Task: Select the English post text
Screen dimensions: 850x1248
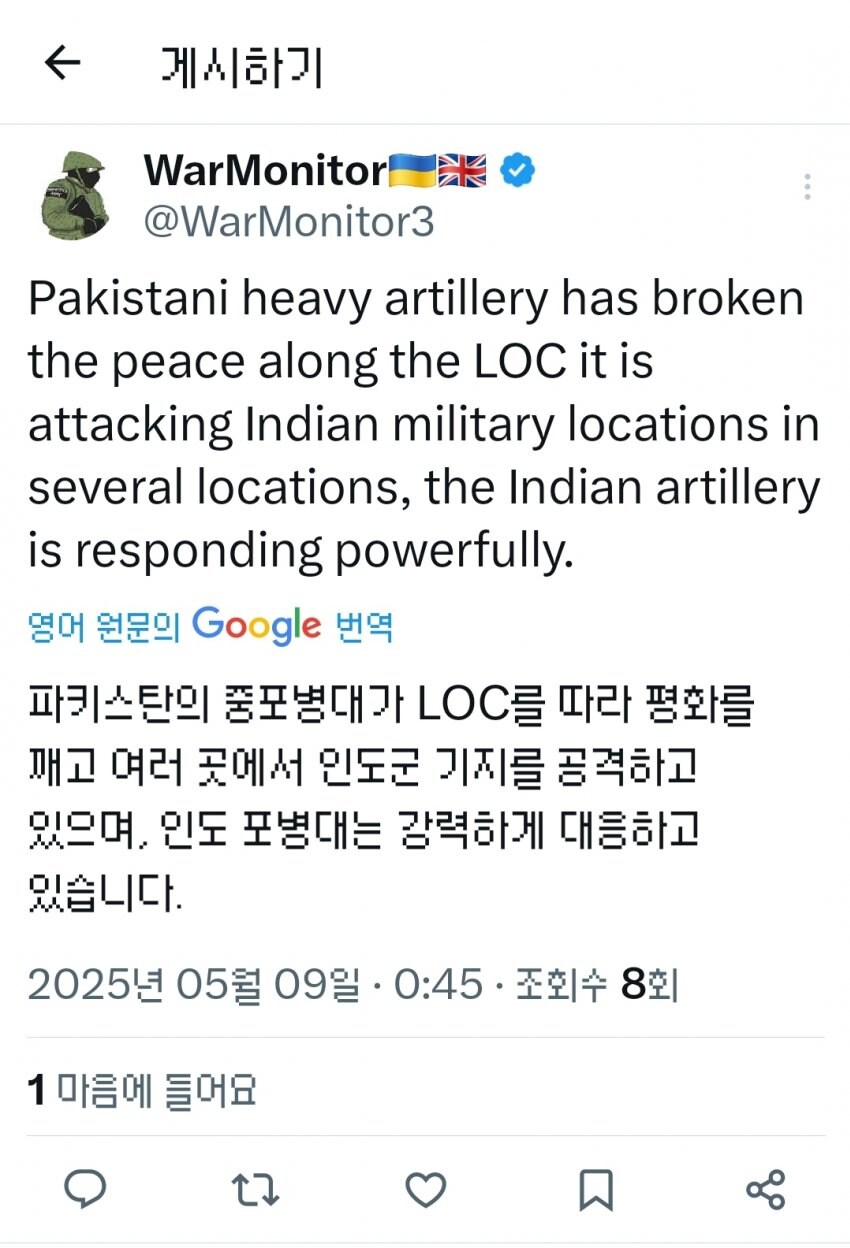Action: 424,425
